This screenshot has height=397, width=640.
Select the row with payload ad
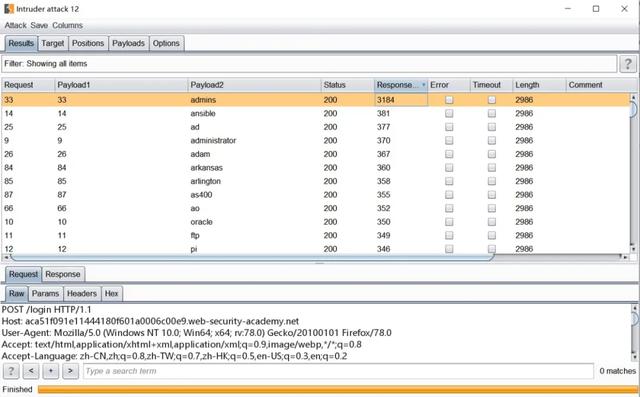click(x=316, y=127)
